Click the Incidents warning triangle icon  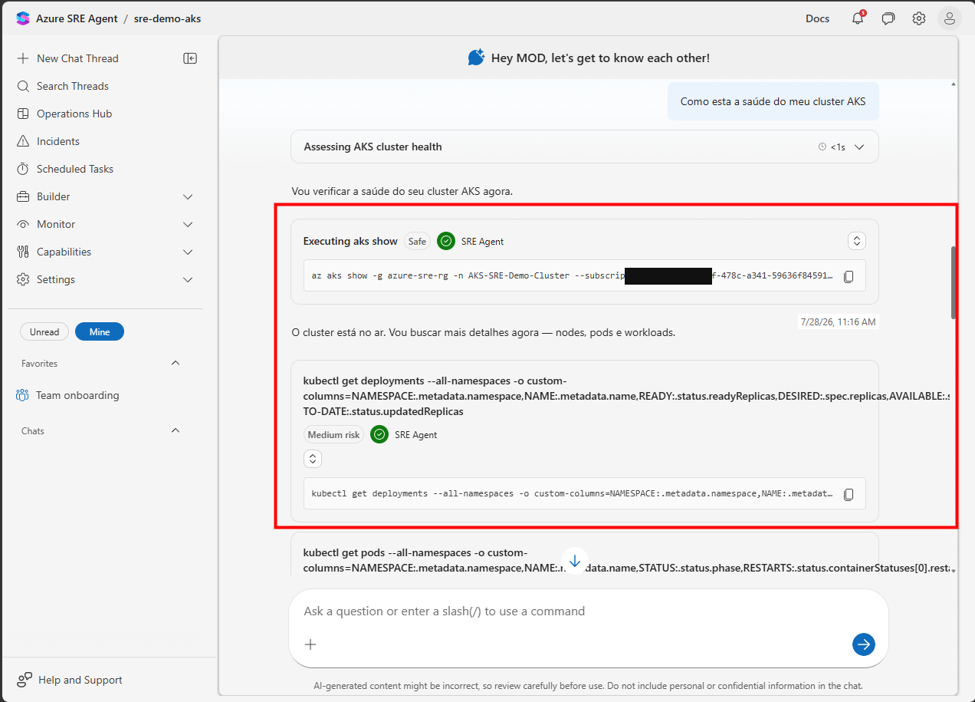(x=23, y=141)
